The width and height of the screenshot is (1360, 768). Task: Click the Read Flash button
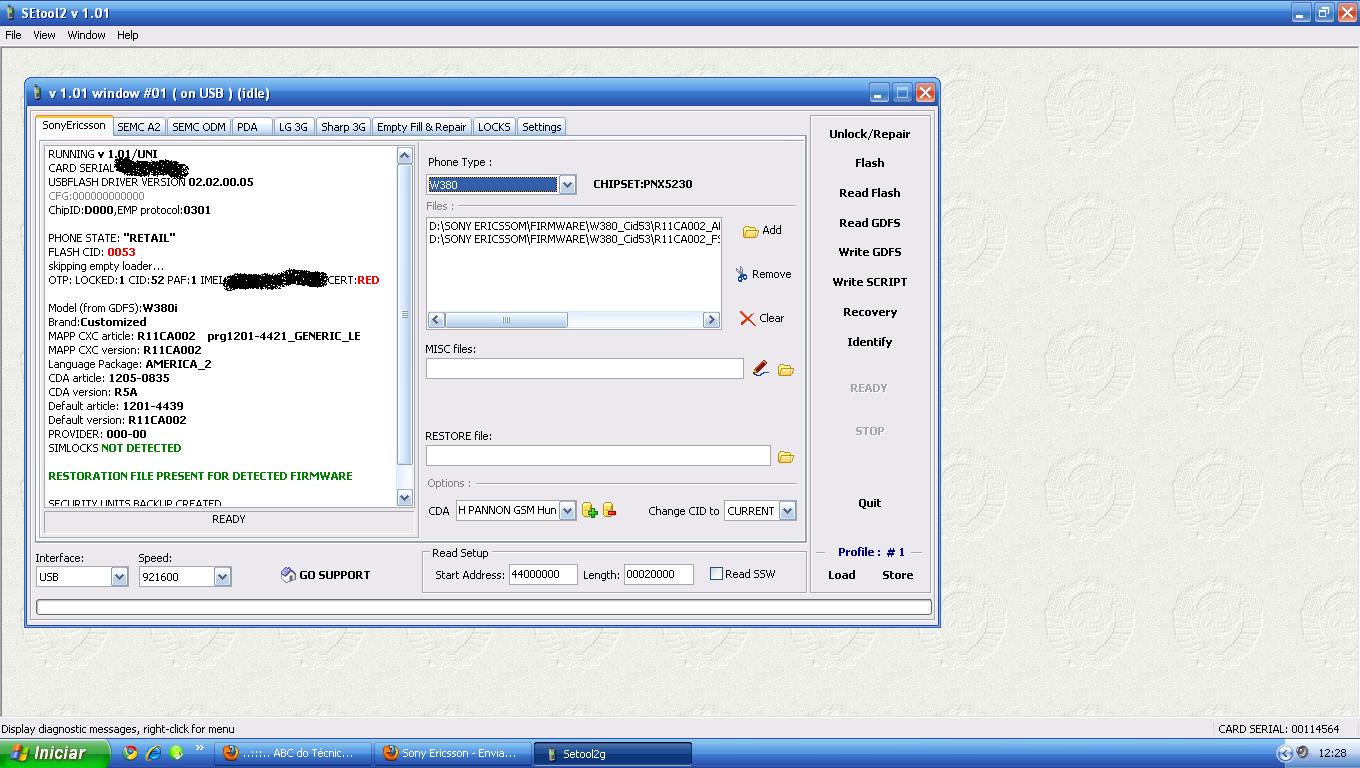[x=869, y=193]
